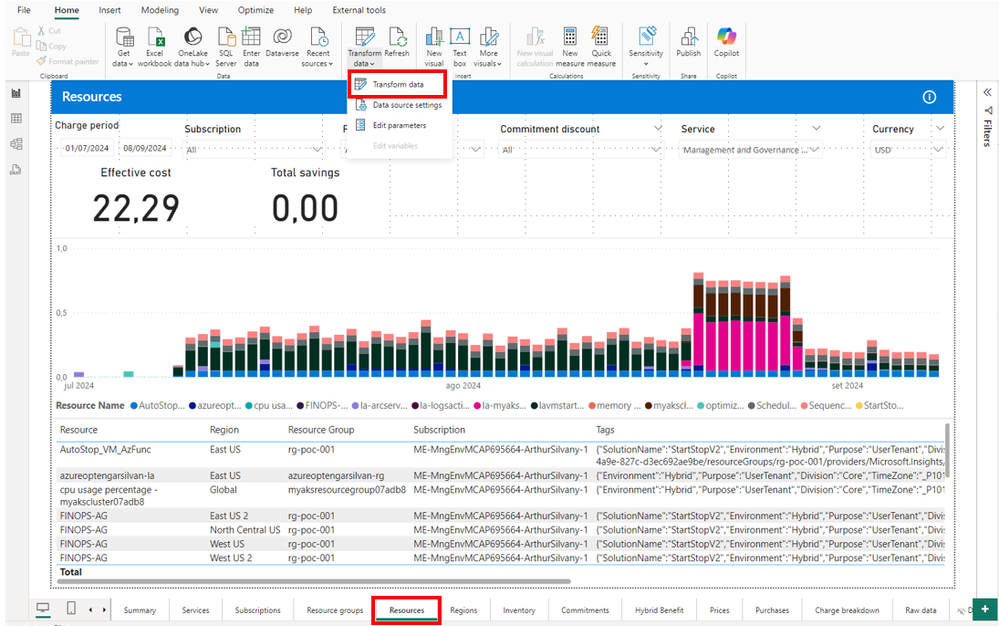
Task: Open the Optimize ribbon tab
Action: point(255,10)
